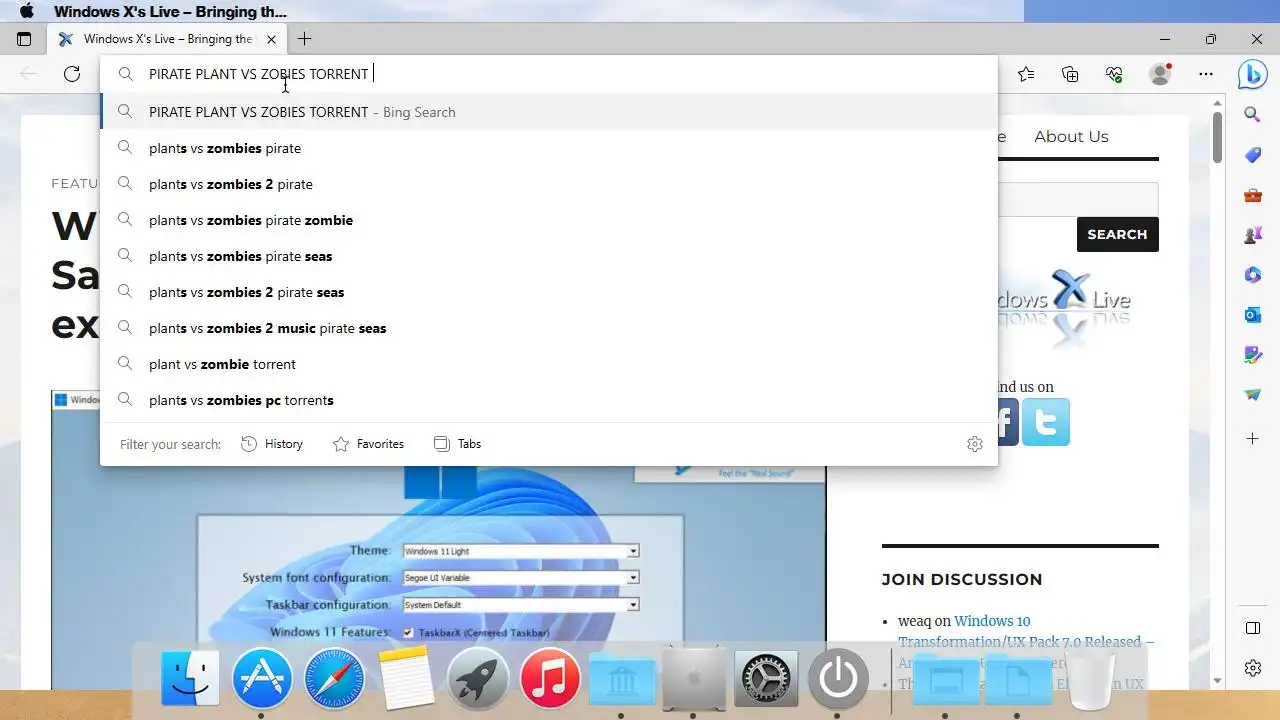Click the Apple logo in menu bar

click(27, 11)
